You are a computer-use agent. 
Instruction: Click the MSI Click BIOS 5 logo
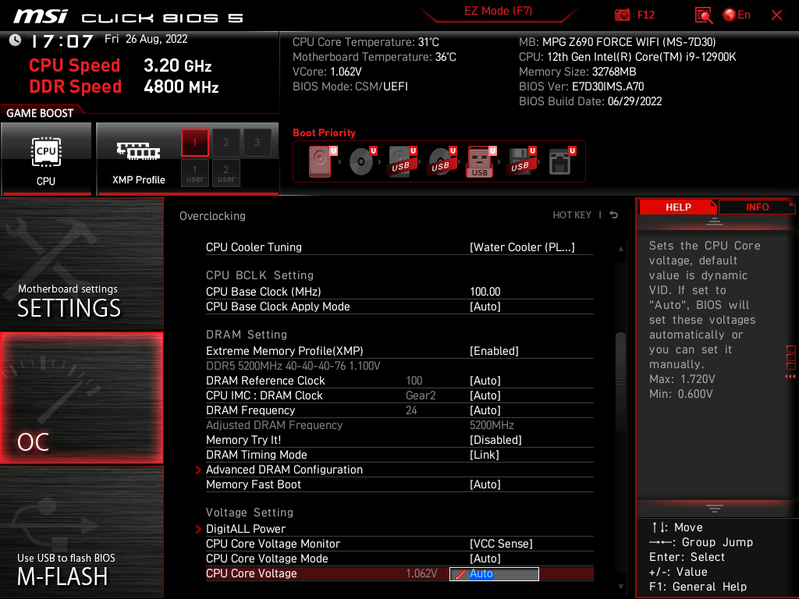128,17
